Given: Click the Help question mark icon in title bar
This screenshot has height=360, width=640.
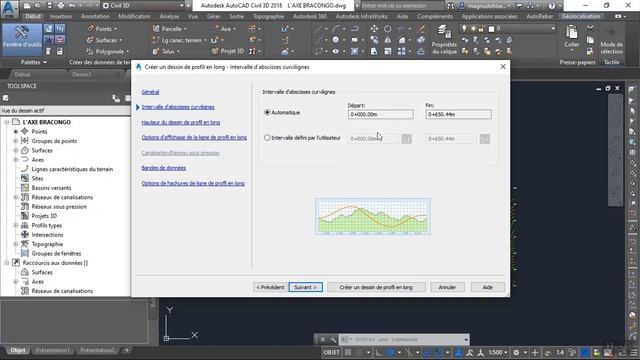Looking at the screenshot, I should 552,6.
